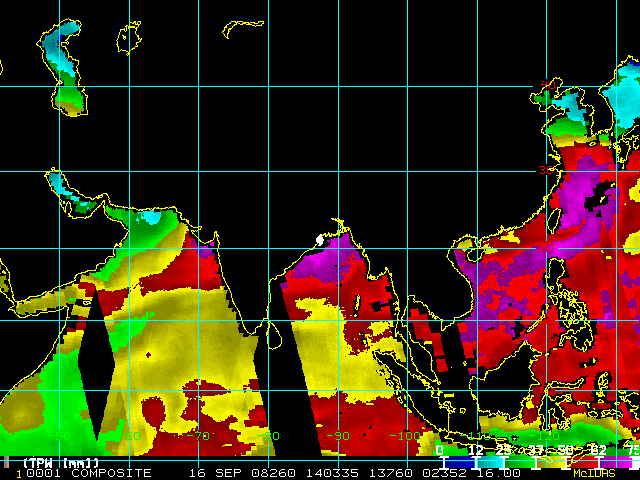Click the red '40' latitude label
Viewport: 640px width, 480px height.
pos(548,85)
